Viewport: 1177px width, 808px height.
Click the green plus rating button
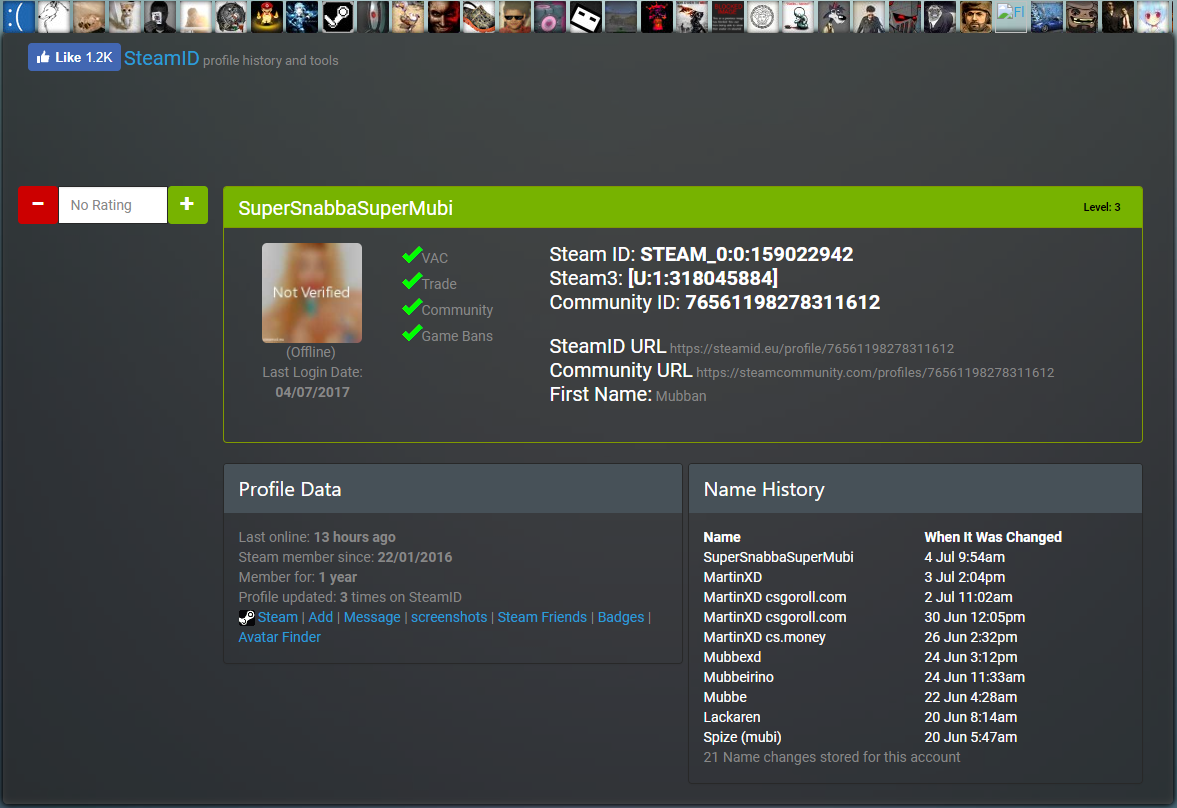click(x=187, y=204)
